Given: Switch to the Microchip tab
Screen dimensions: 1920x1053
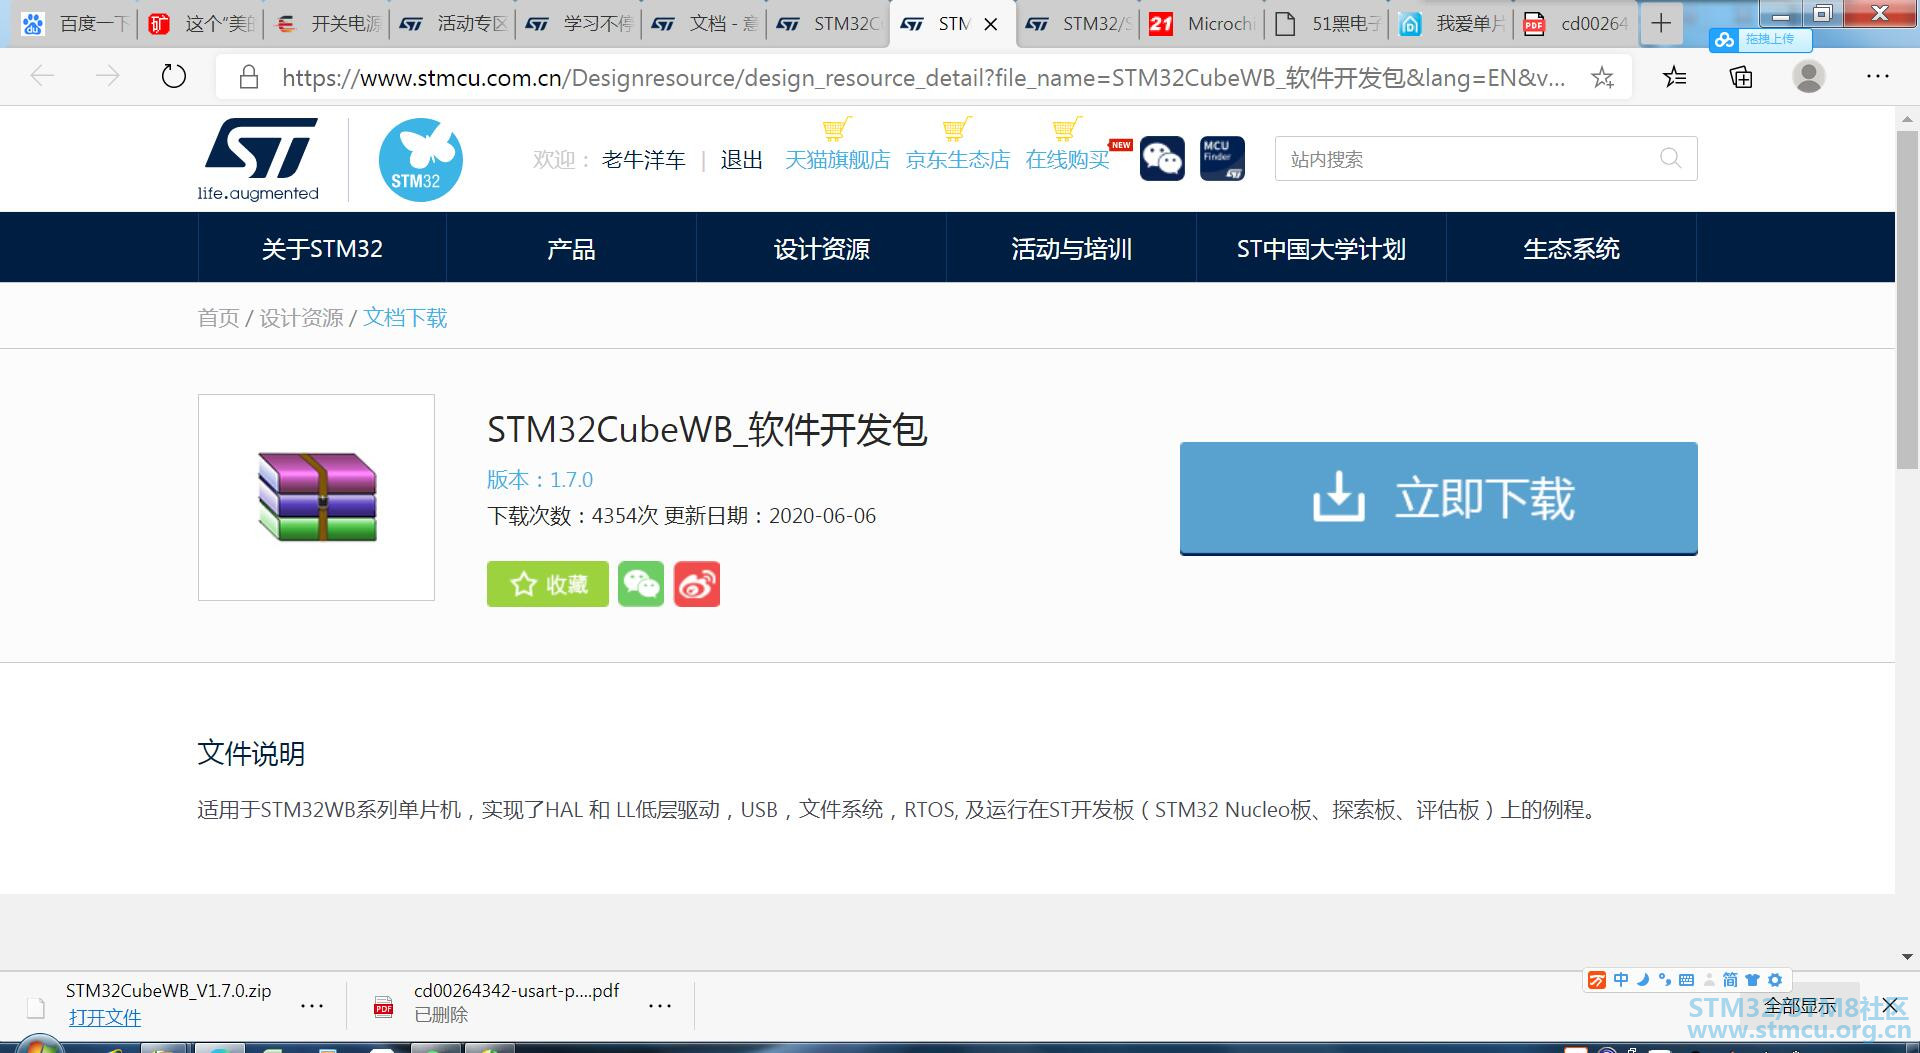Looking at the screenshot, I should click(1202, 24).
